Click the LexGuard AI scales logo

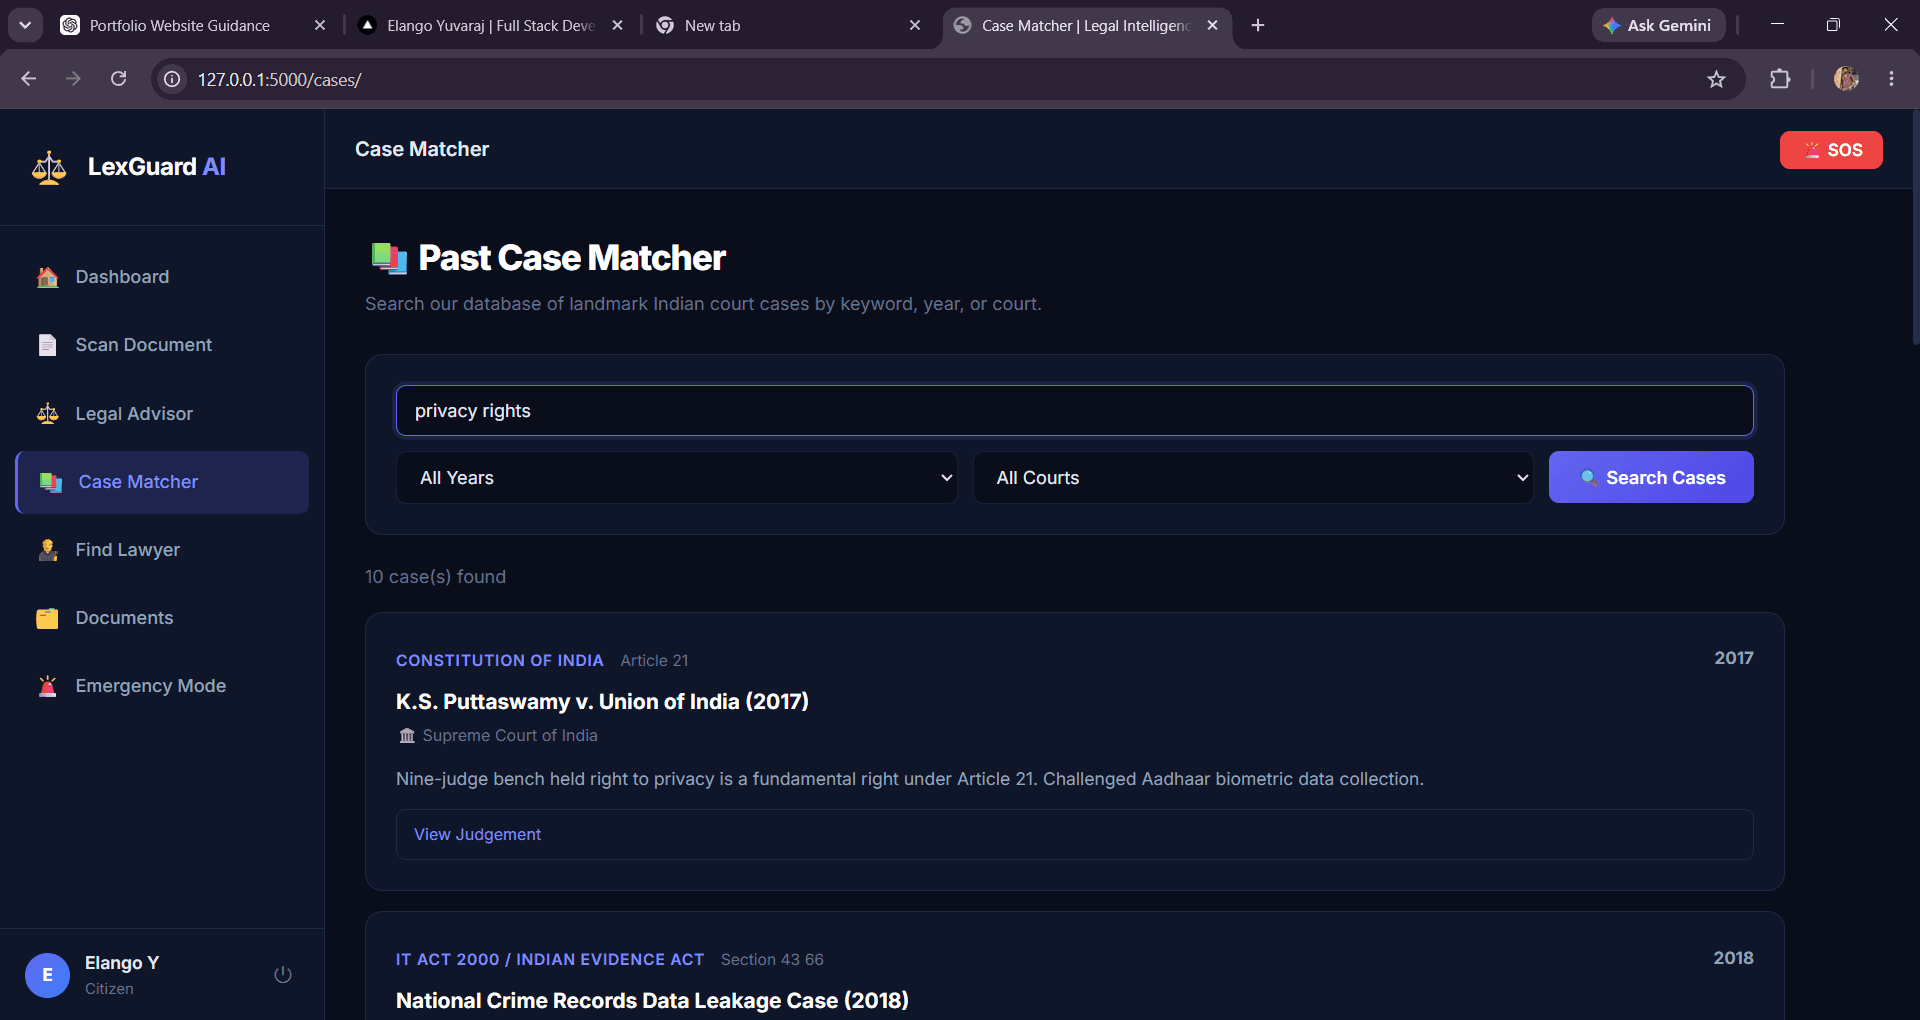(49, 167)
